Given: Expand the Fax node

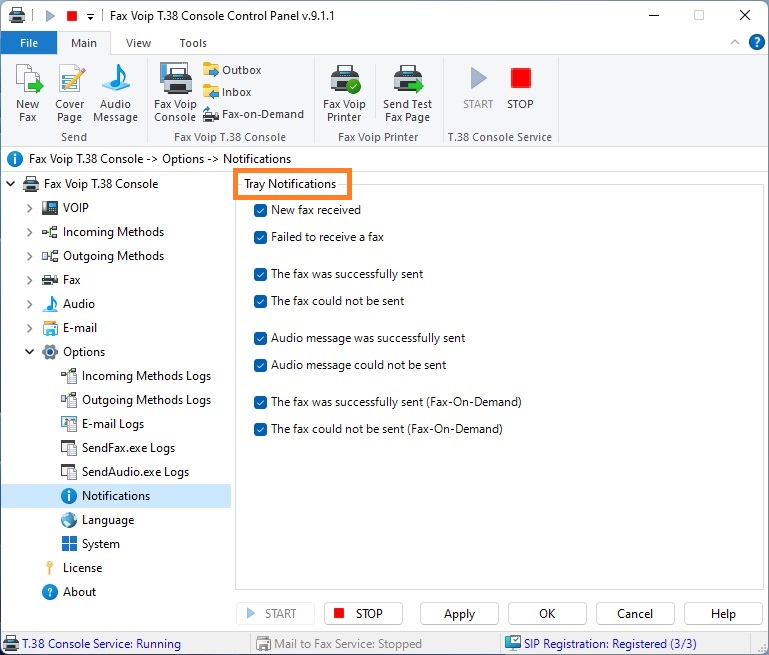Looking at the screenshot, I should click(x=29, y=280).
